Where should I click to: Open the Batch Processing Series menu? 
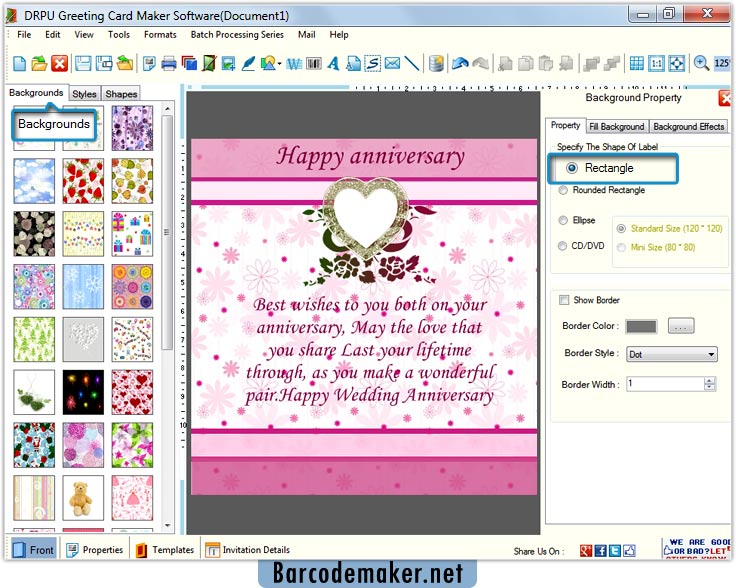(237, 35)
